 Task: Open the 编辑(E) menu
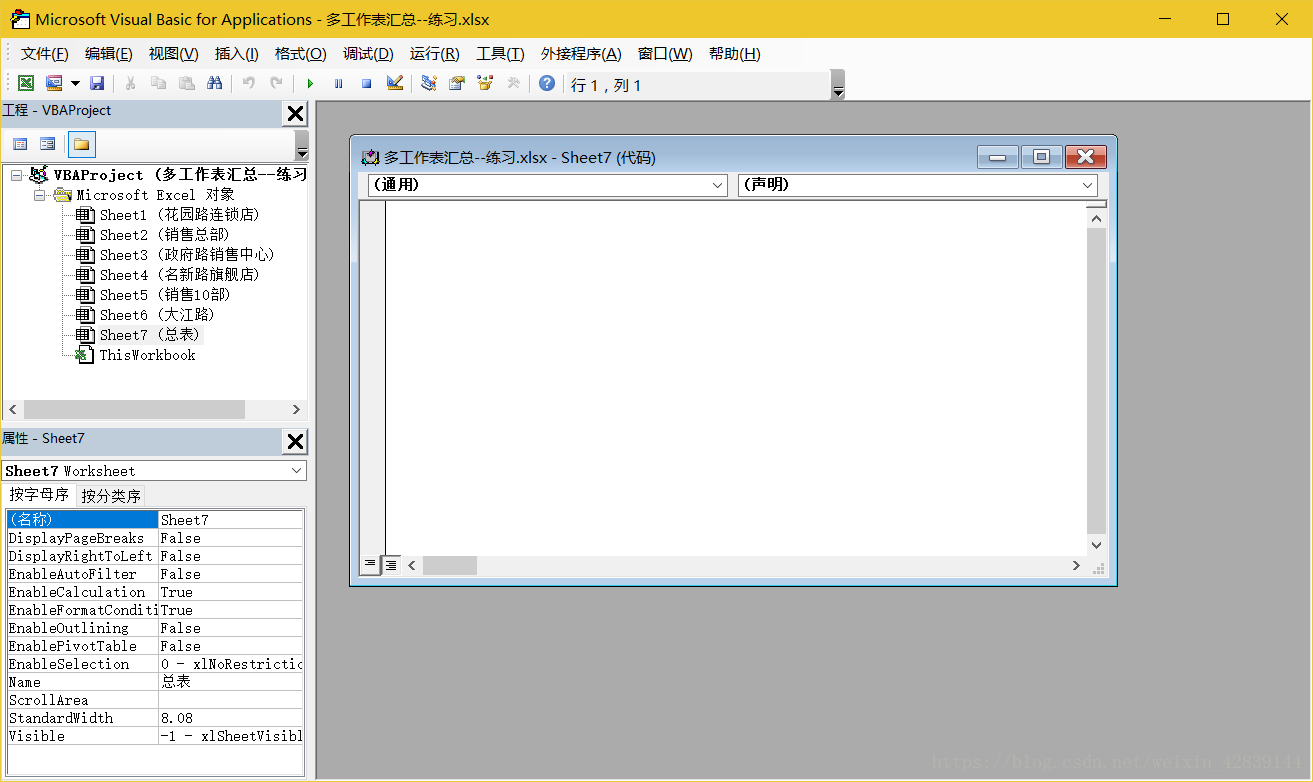[x=108, y=54]
